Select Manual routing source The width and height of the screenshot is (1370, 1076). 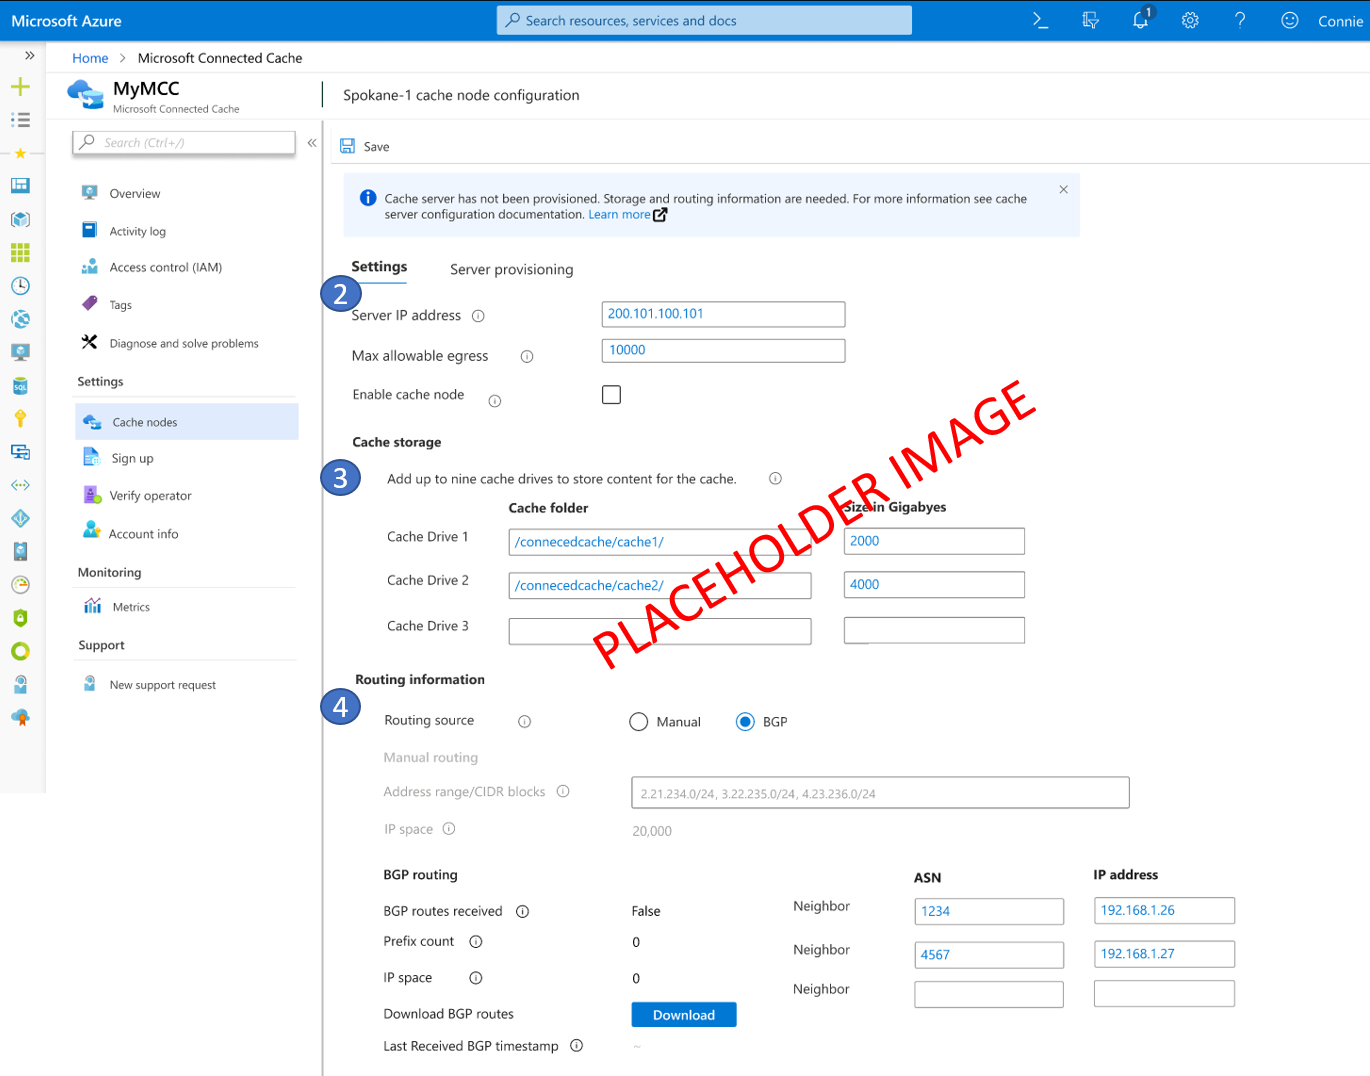(x=639, y=722)
